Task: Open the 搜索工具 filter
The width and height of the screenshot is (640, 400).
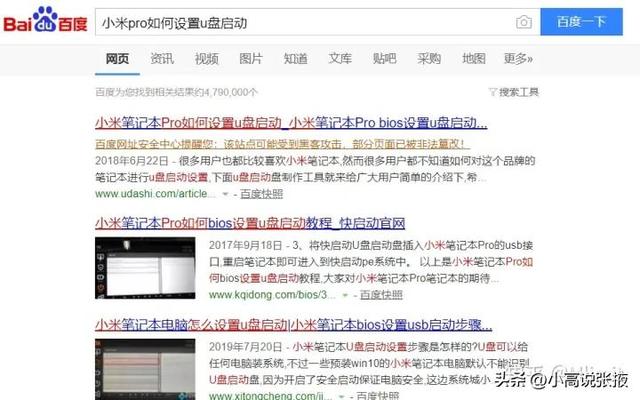Action: coord(514,92)
